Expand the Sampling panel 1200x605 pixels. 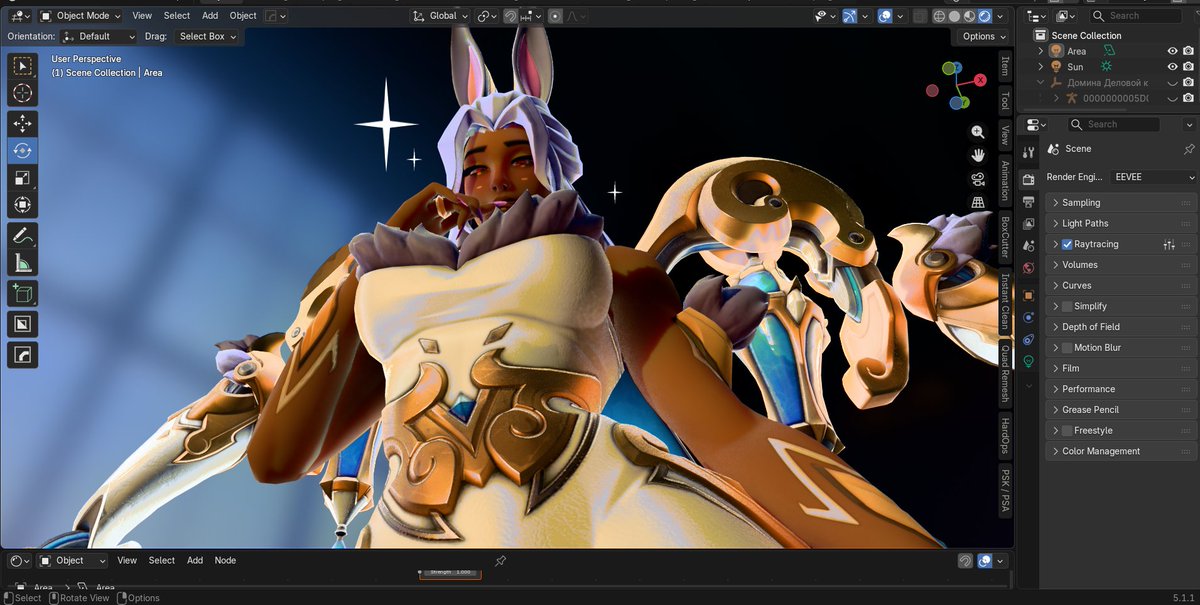pos(1121,203)
